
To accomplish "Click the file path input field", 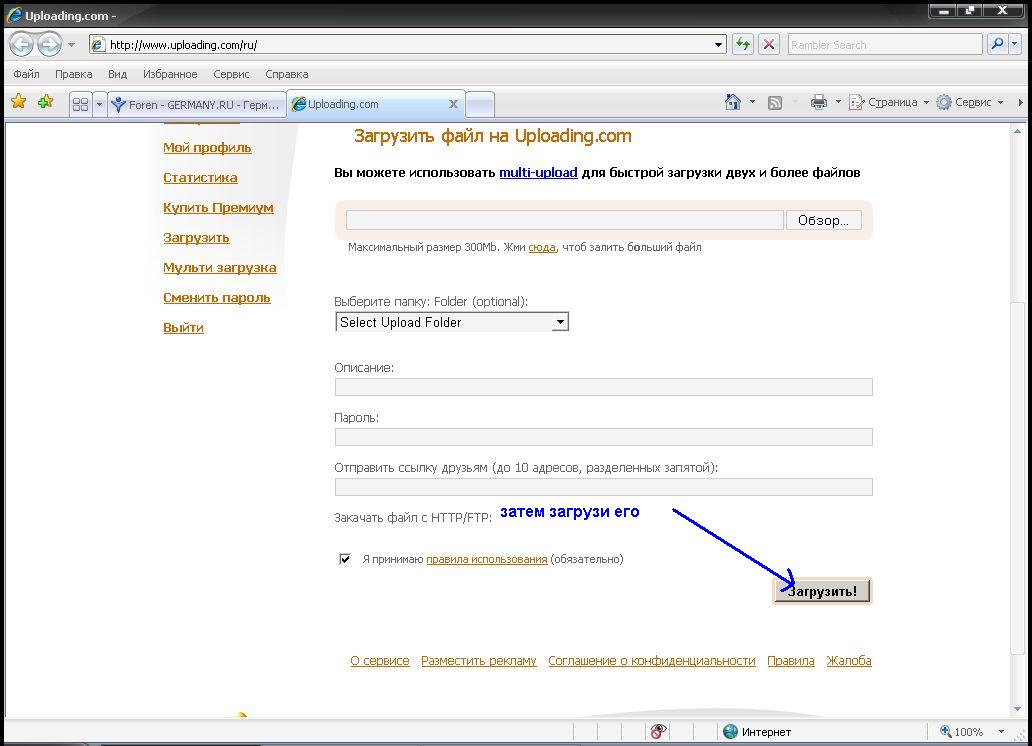I will (565, 220).
